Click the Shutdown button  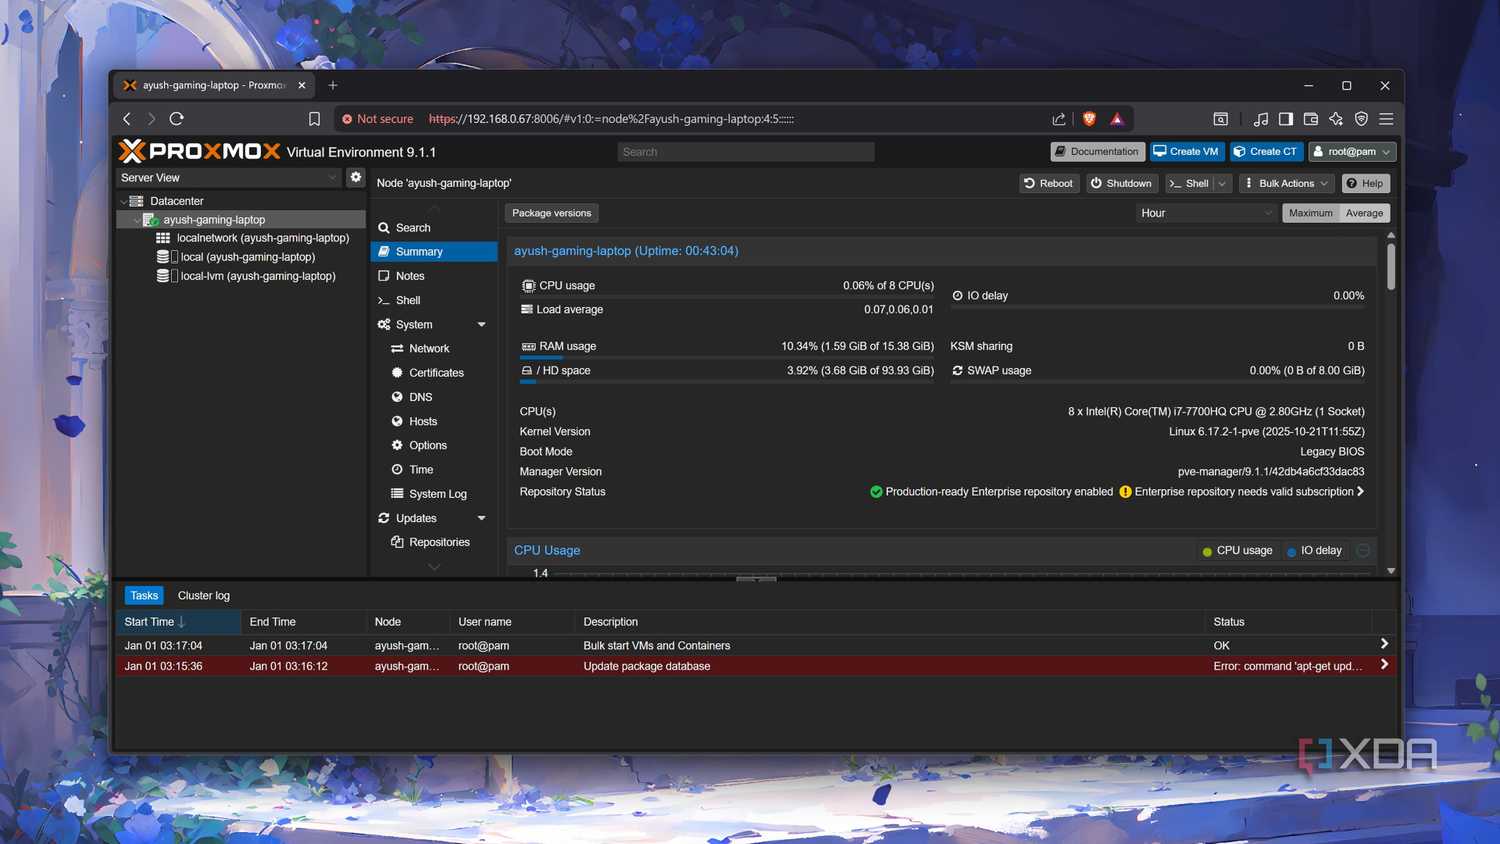pos(1121,183)
